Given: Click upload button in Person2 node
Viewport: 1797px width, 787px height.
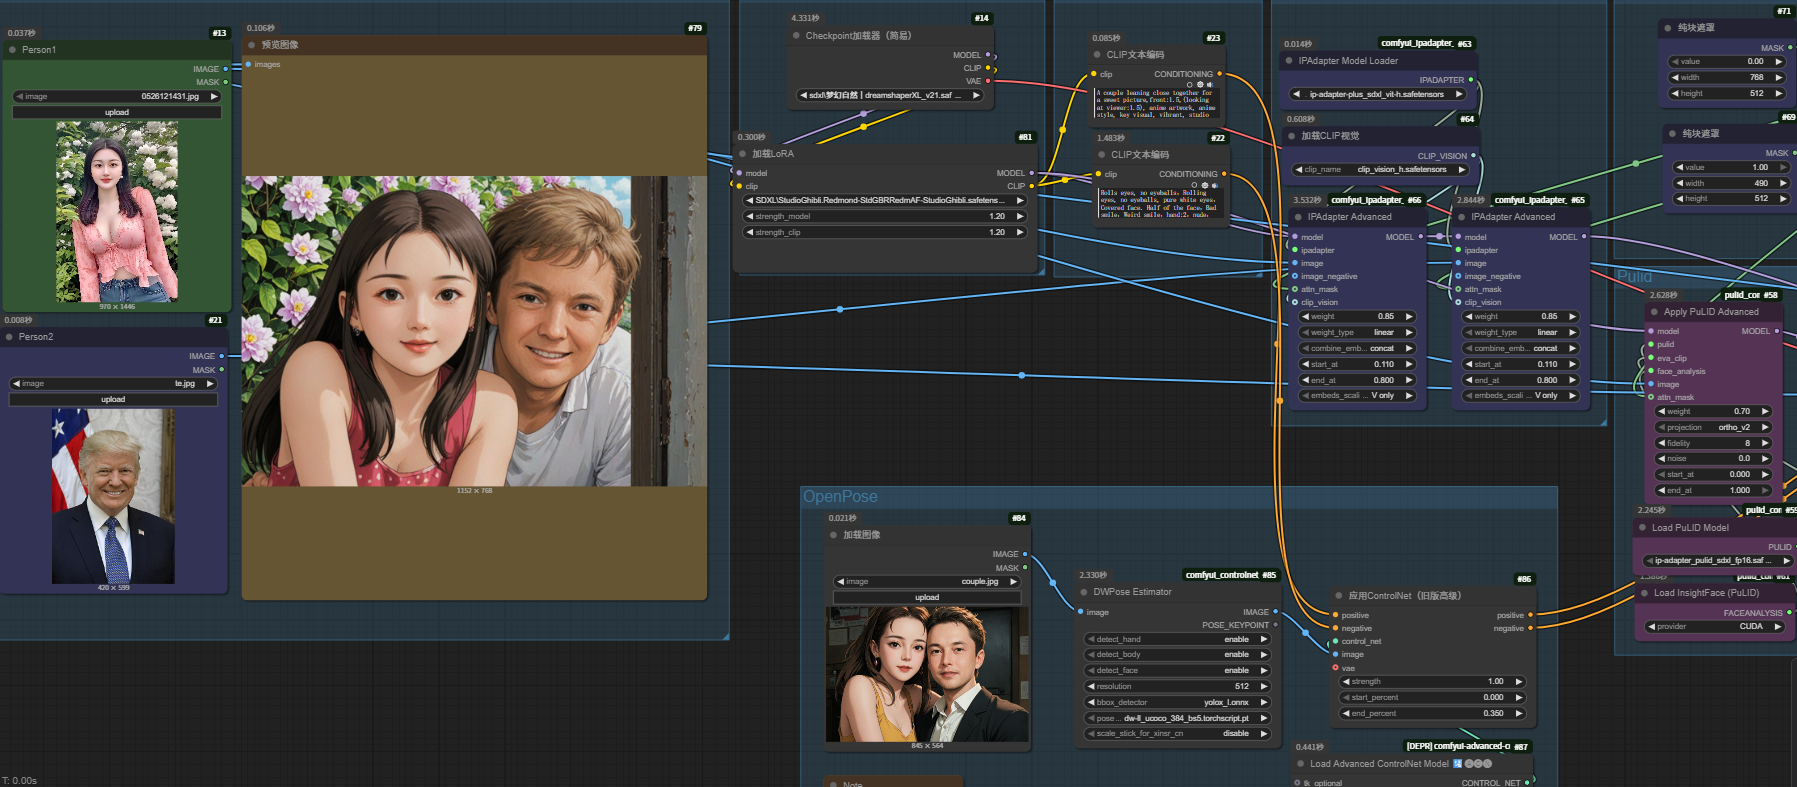Looking at the screenshot, I should (x=113, y=399).
